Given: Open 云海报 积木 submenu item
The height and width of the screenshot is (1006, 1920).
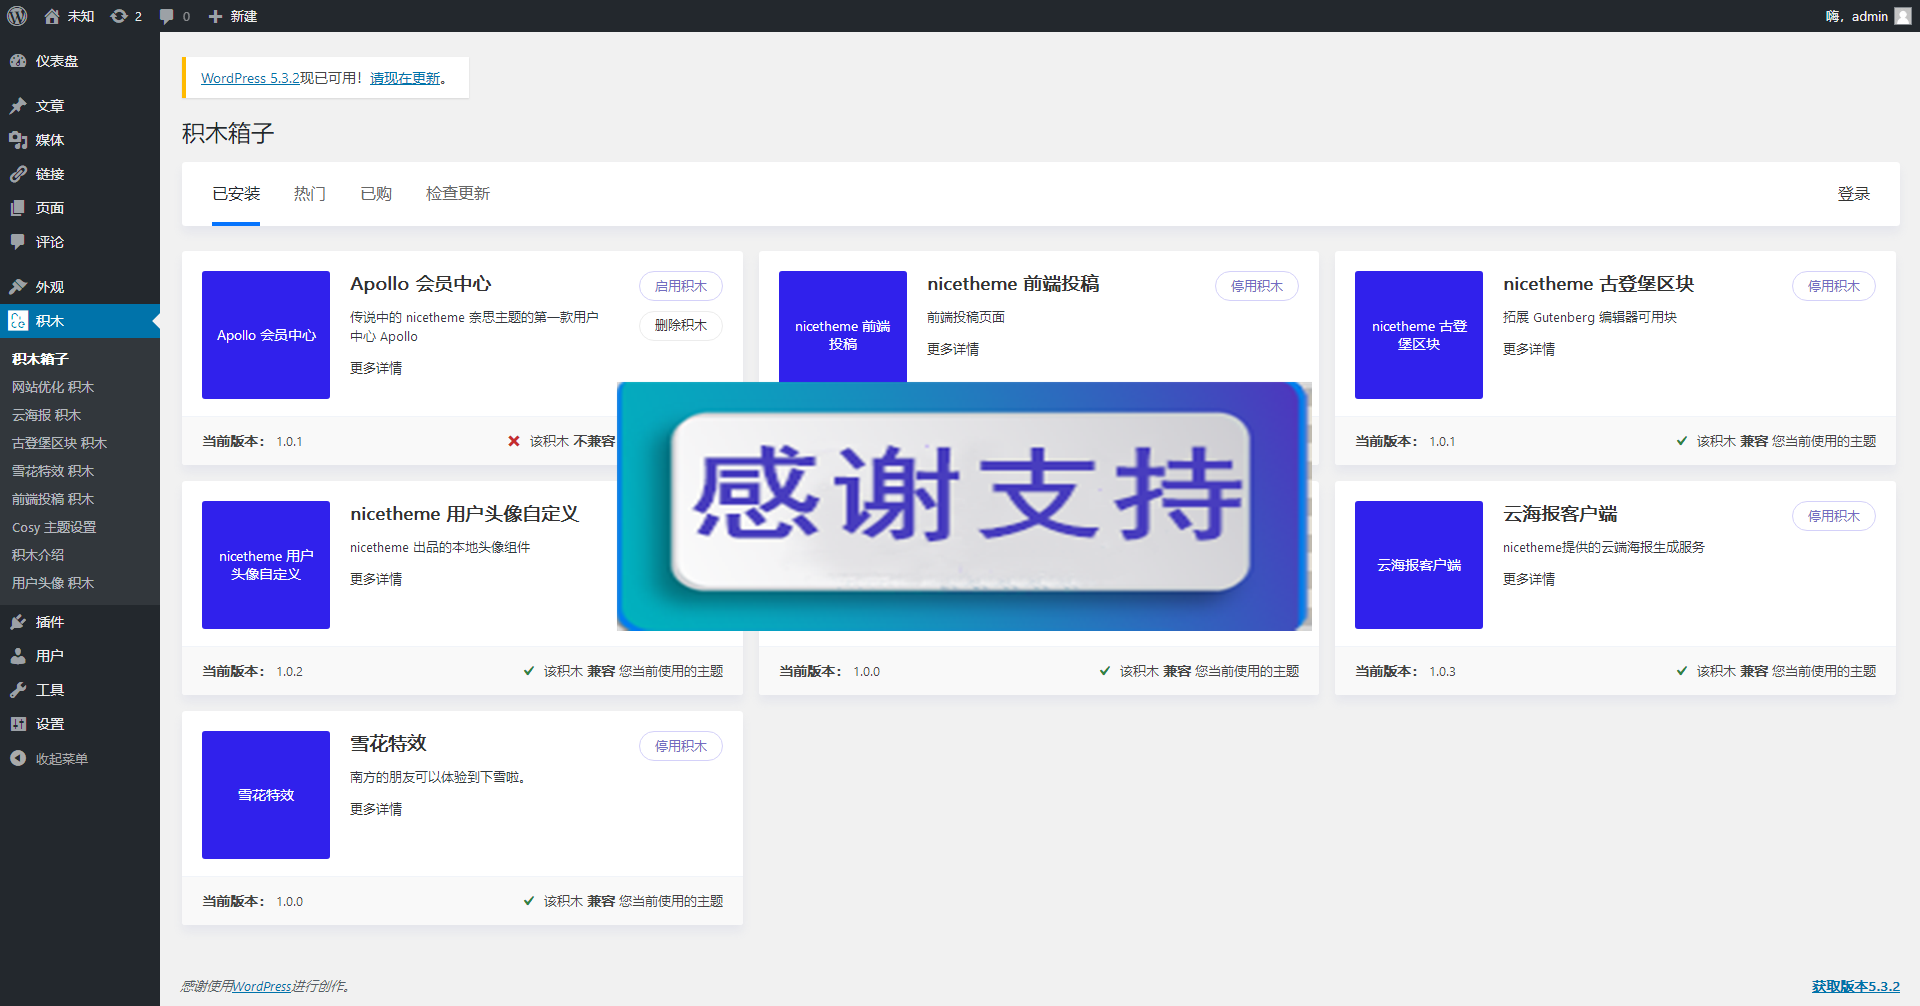Looking at the screenshot, I should (x=46, y=415).
